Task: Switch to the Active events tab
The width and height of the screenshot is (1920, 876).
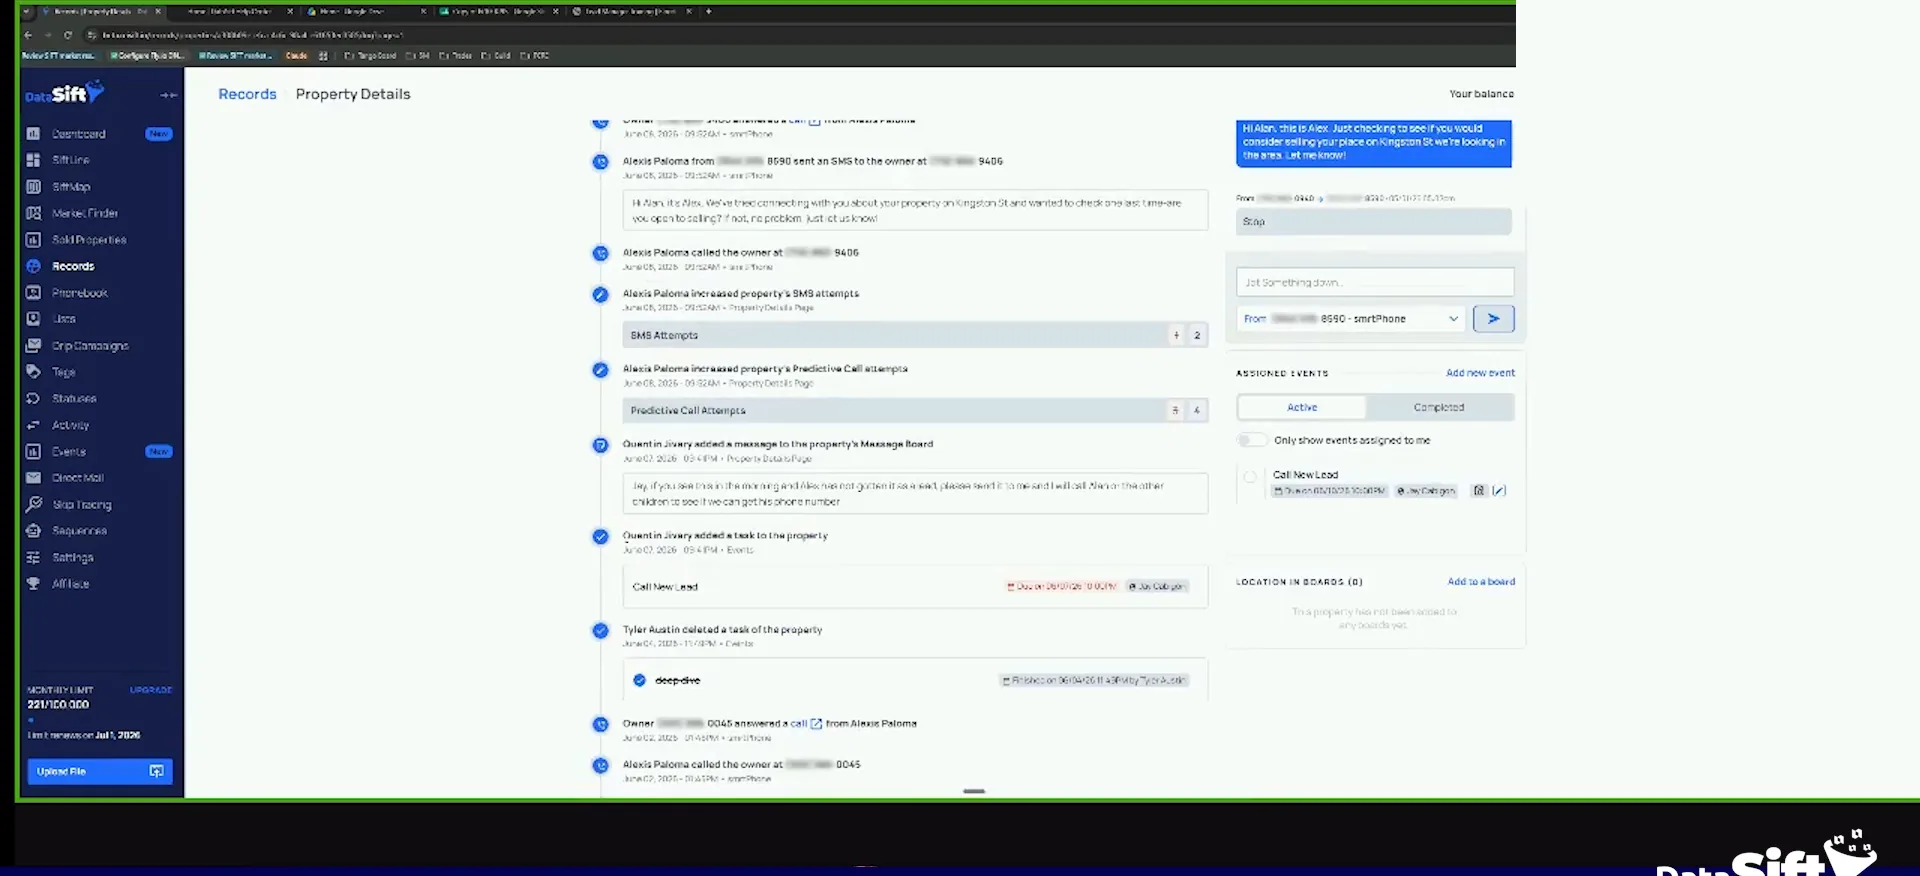Action: (1302, 408)
